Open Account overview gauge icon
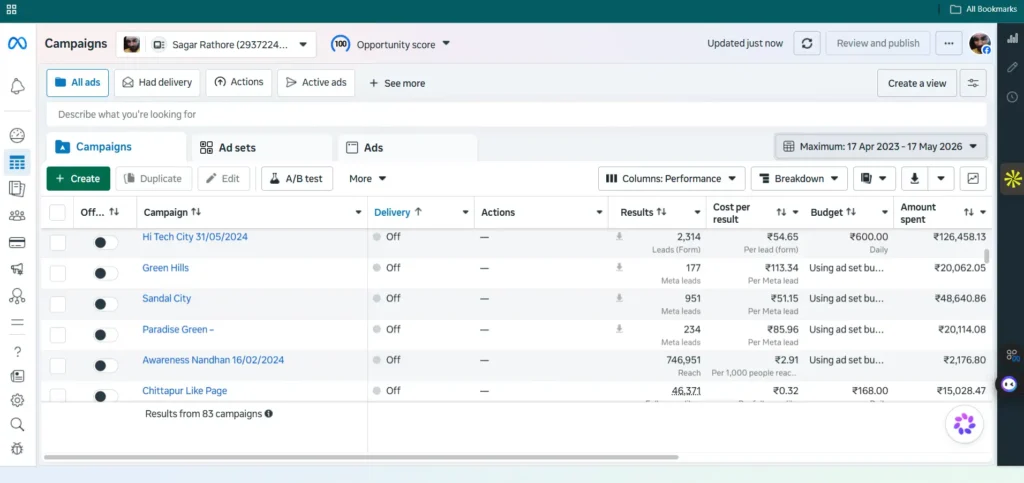 [17, 136]
